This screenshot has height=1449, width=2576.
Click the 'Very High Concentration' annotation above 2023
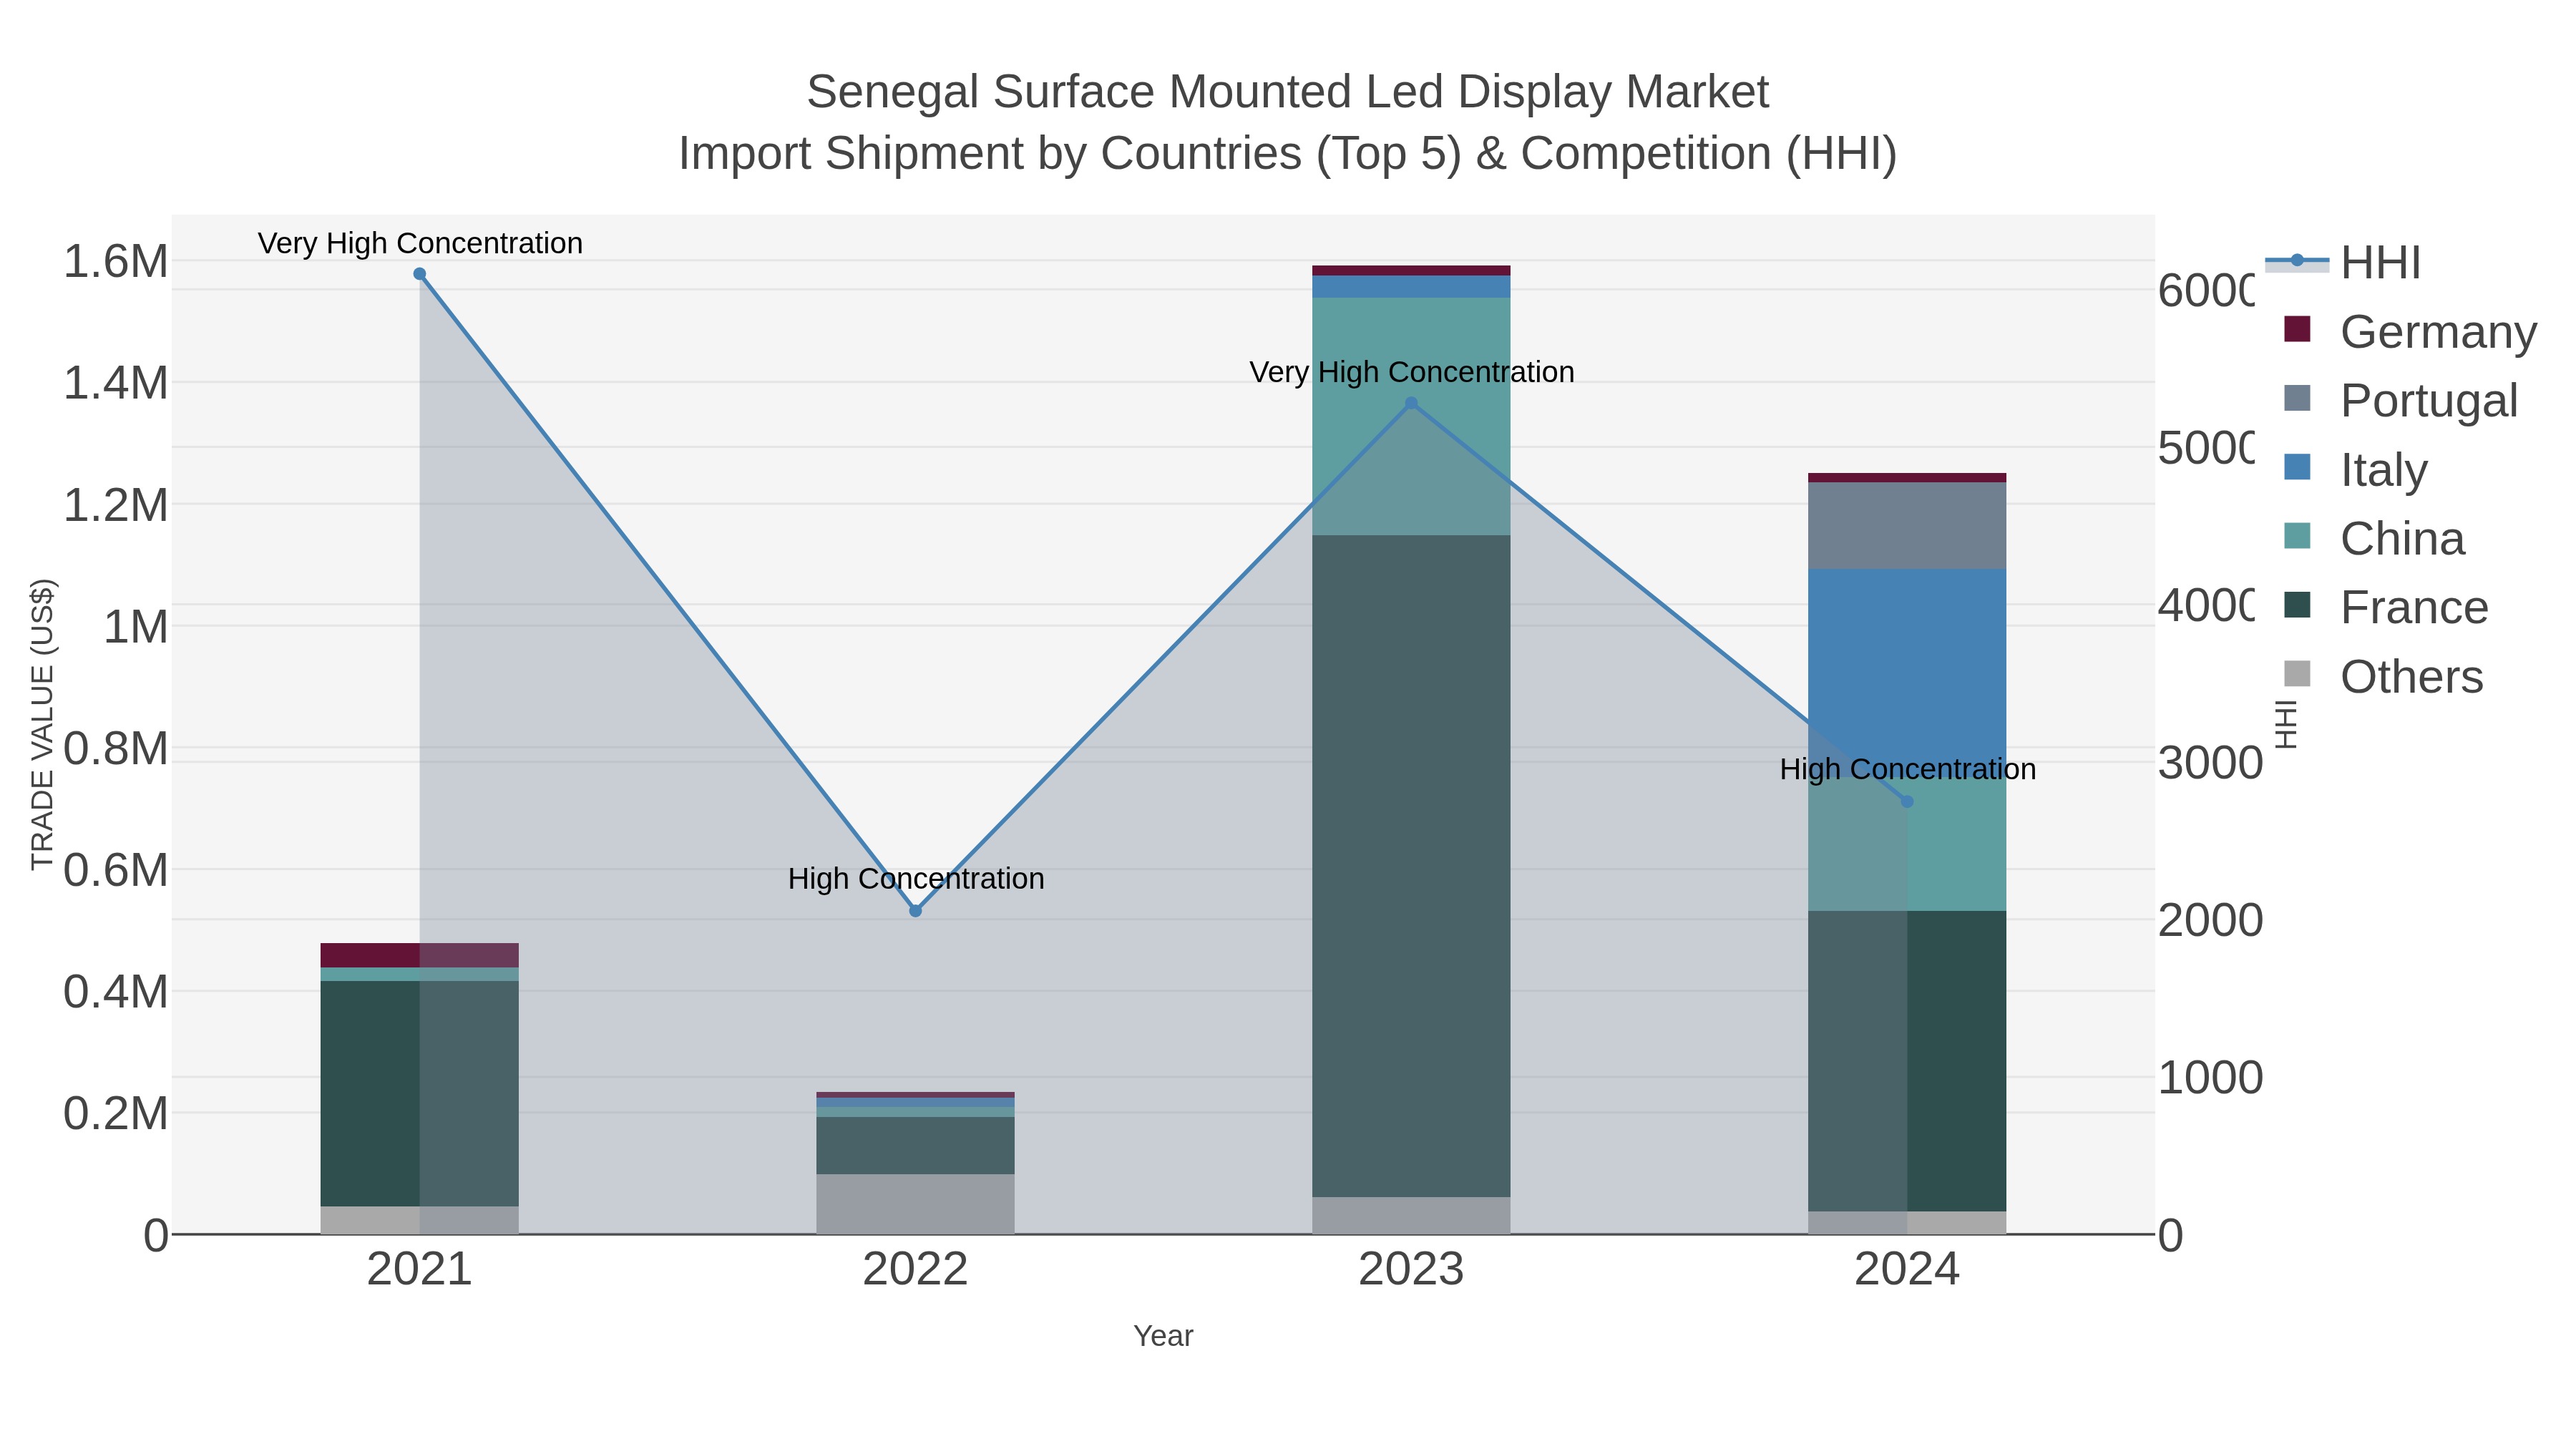pyautogui.click(x=1412, y=372)
